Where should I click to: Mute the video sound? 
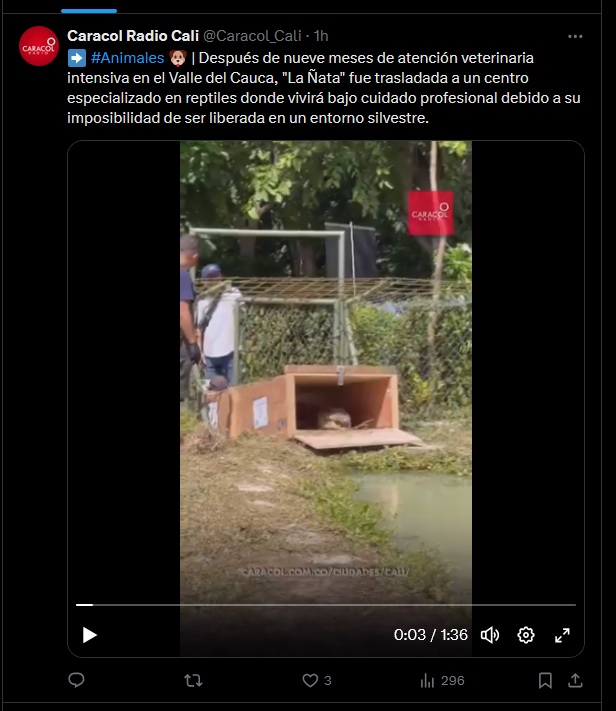[x=490, y=635]
